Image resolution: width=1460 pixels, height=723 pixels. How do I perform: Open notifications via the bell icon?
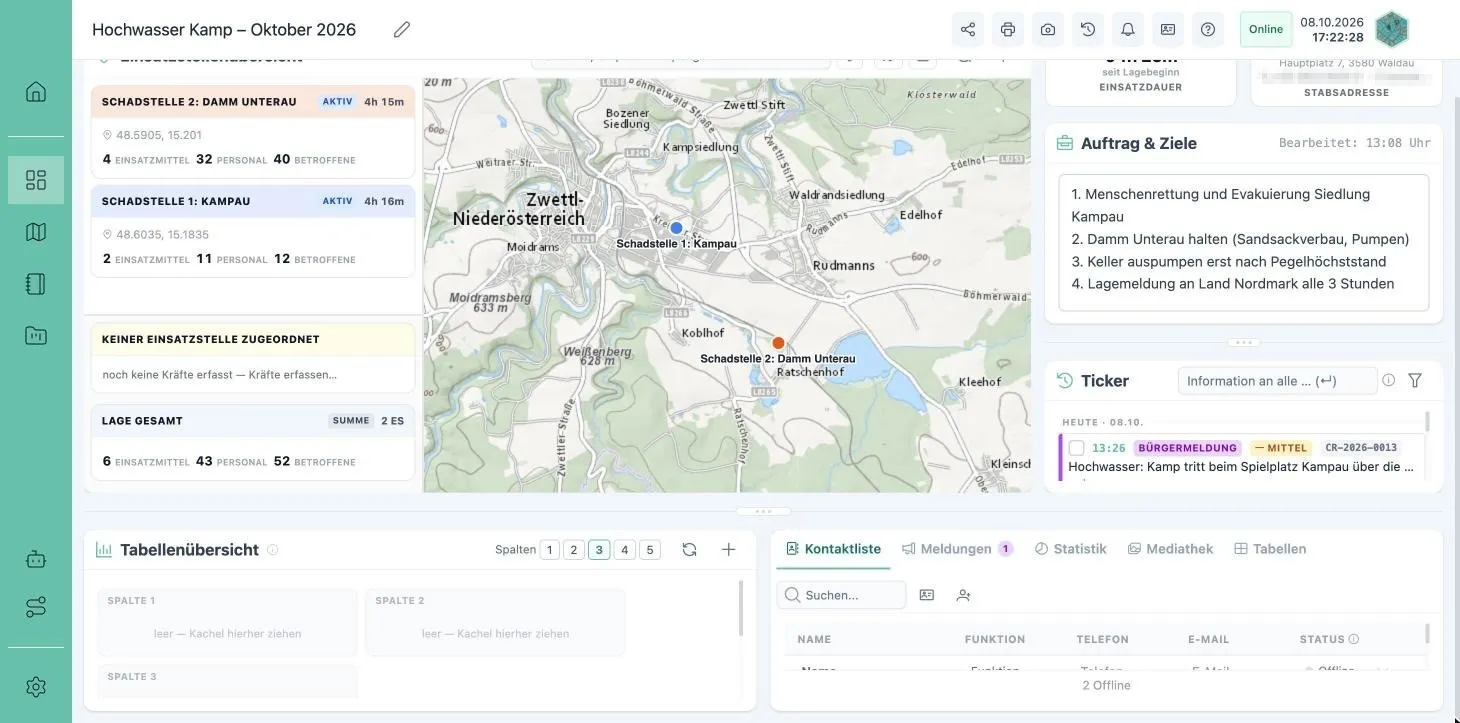pyautogui.click(x=1128, y=29)
